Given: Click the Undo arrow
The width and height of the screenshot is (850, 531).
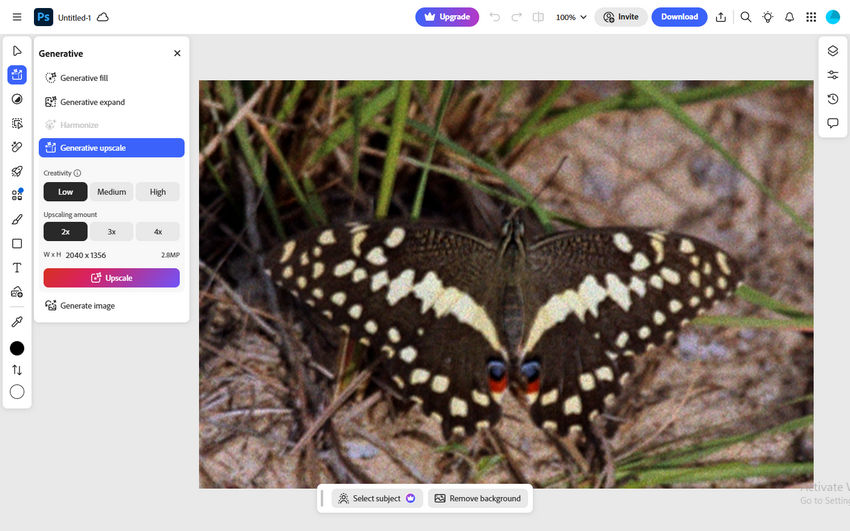Looking at the screenshot, I should [x=494, y=17].
